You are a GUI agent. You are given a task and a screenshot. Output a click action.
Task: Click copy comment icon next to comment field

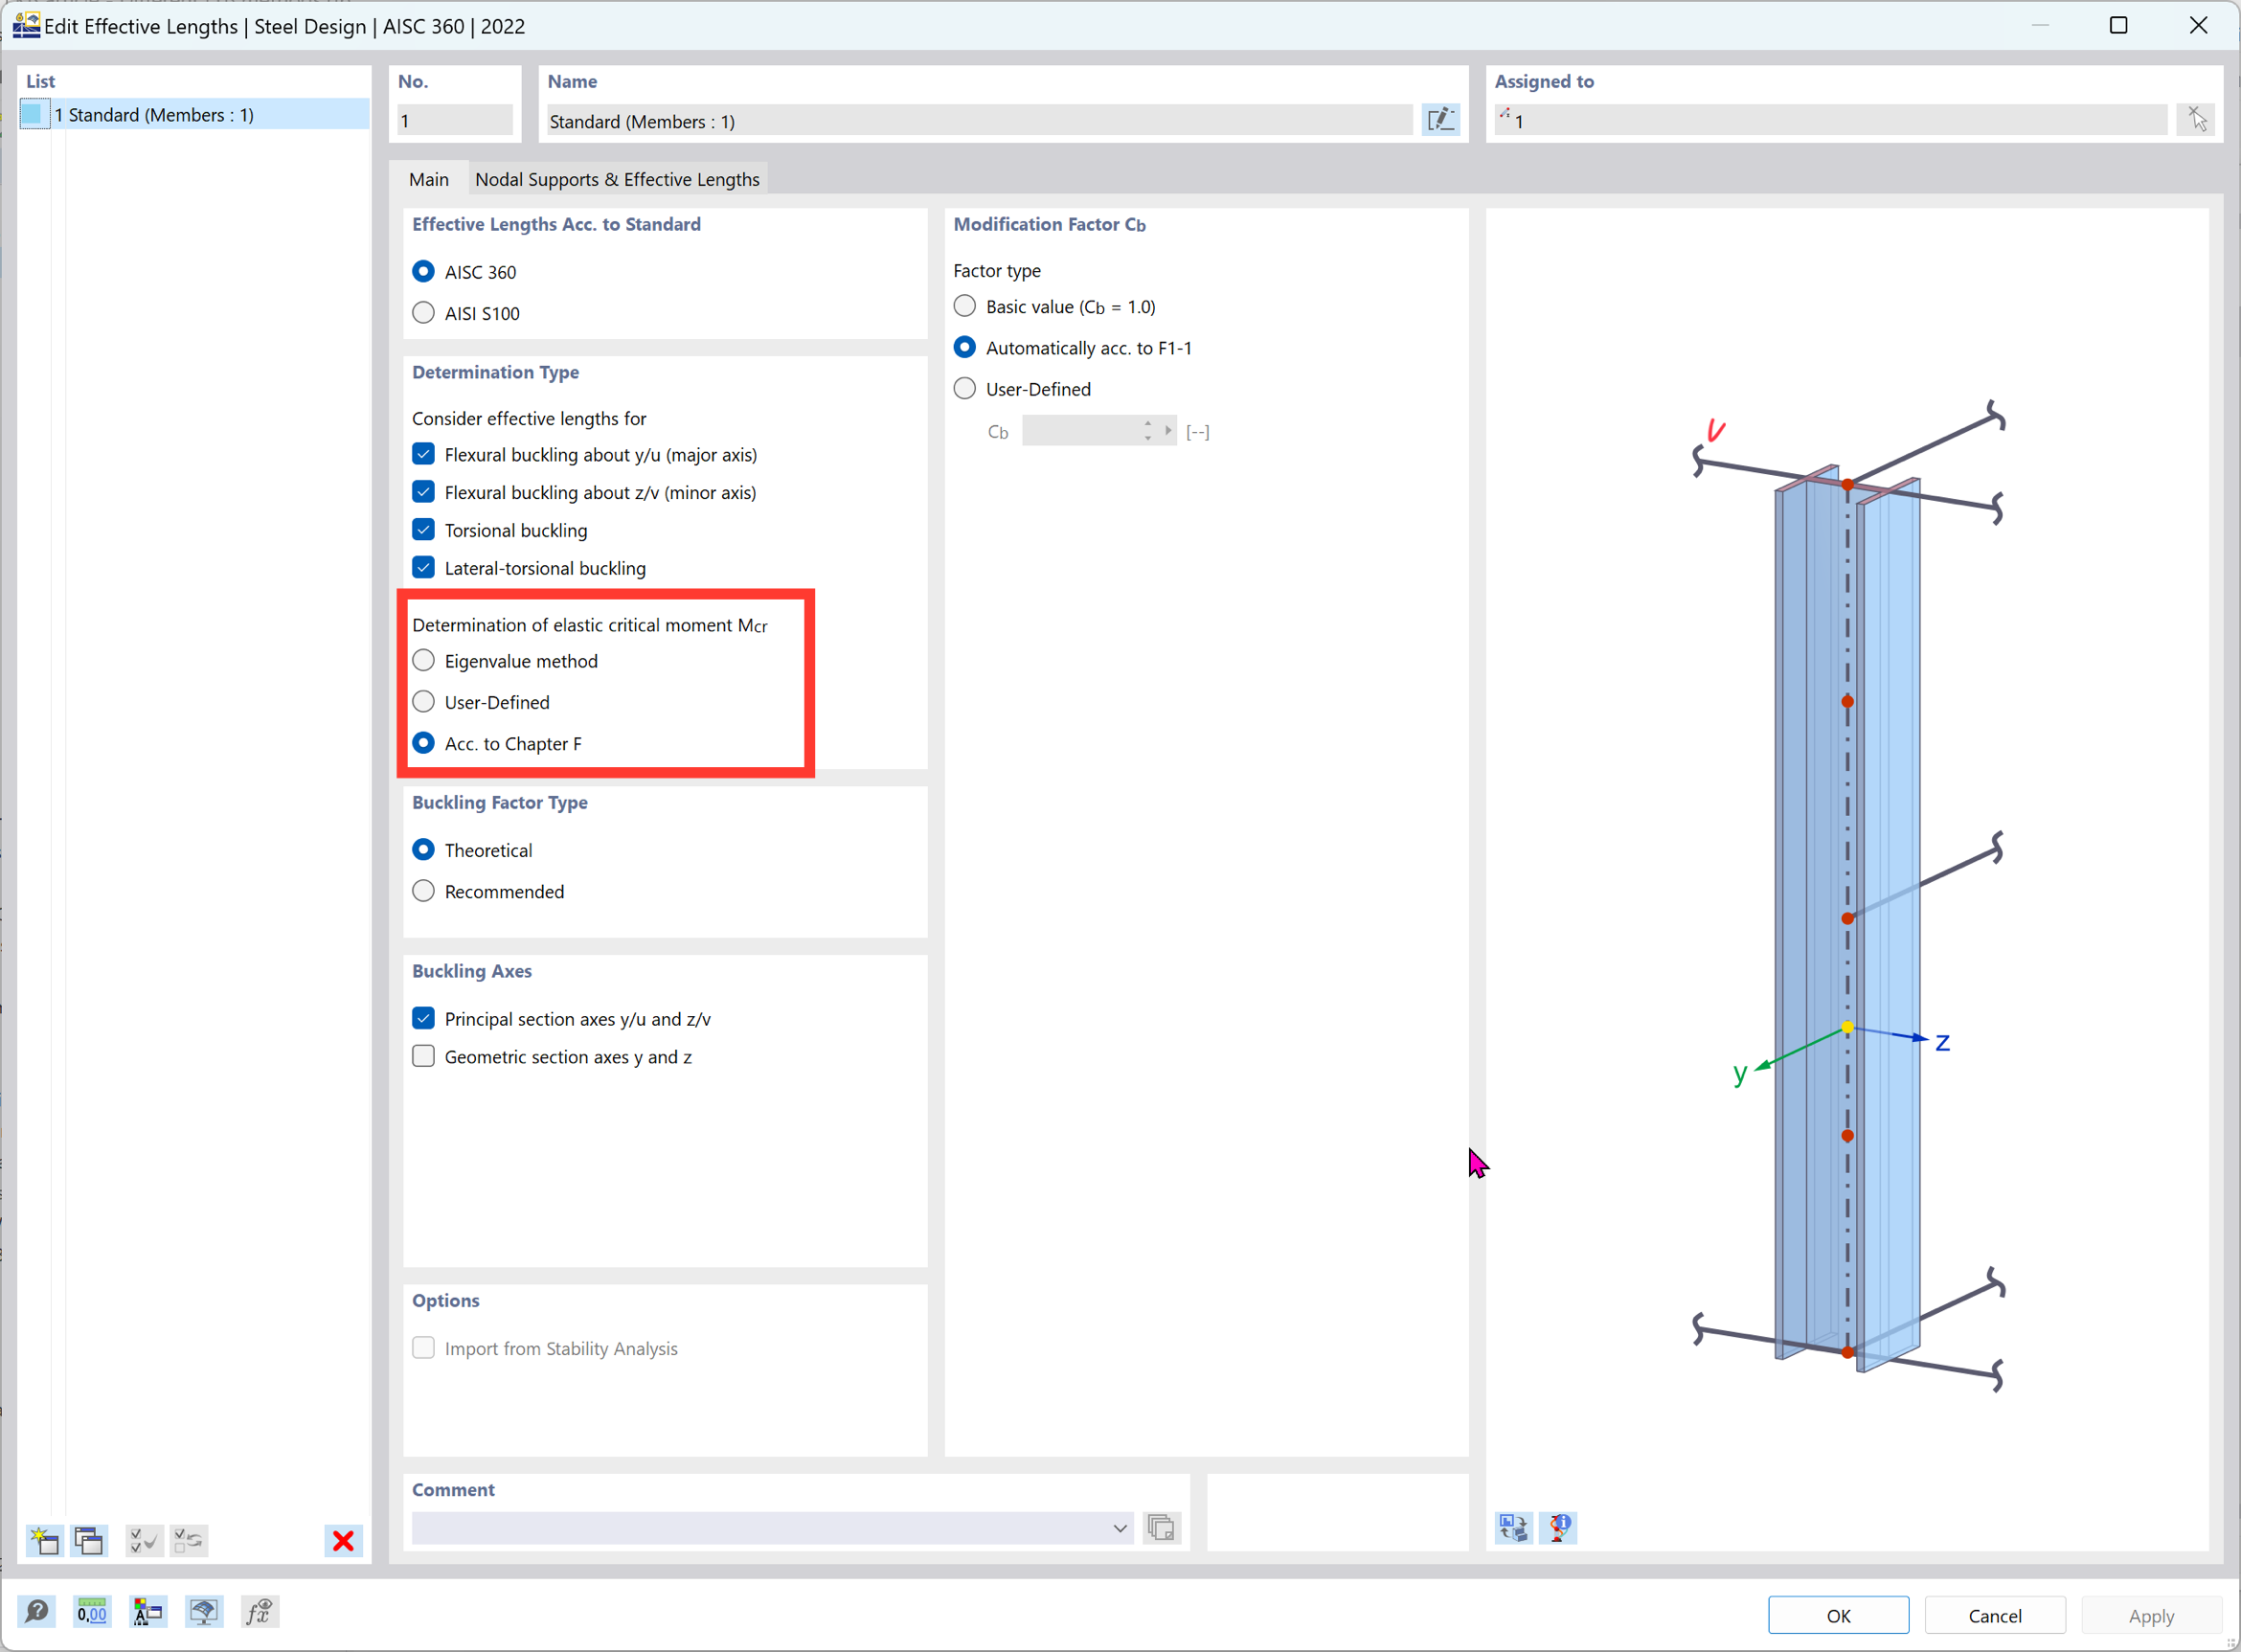[x=1163, y=1527]
